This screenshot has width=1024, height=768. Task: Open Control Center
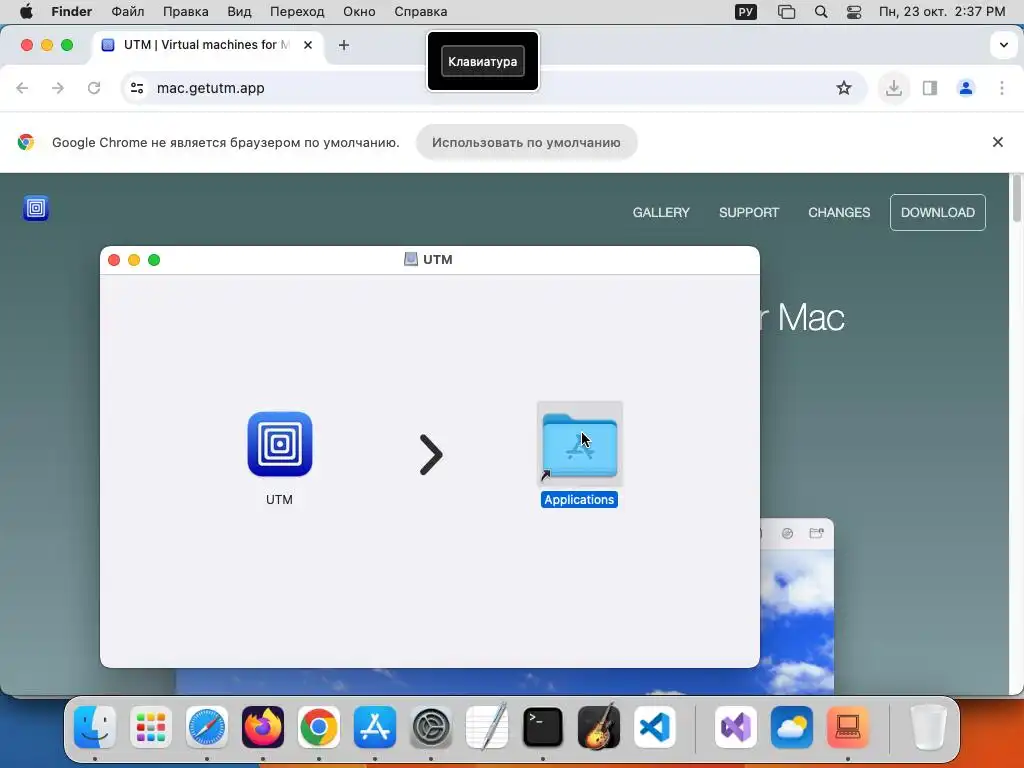[x=854, y=12]
